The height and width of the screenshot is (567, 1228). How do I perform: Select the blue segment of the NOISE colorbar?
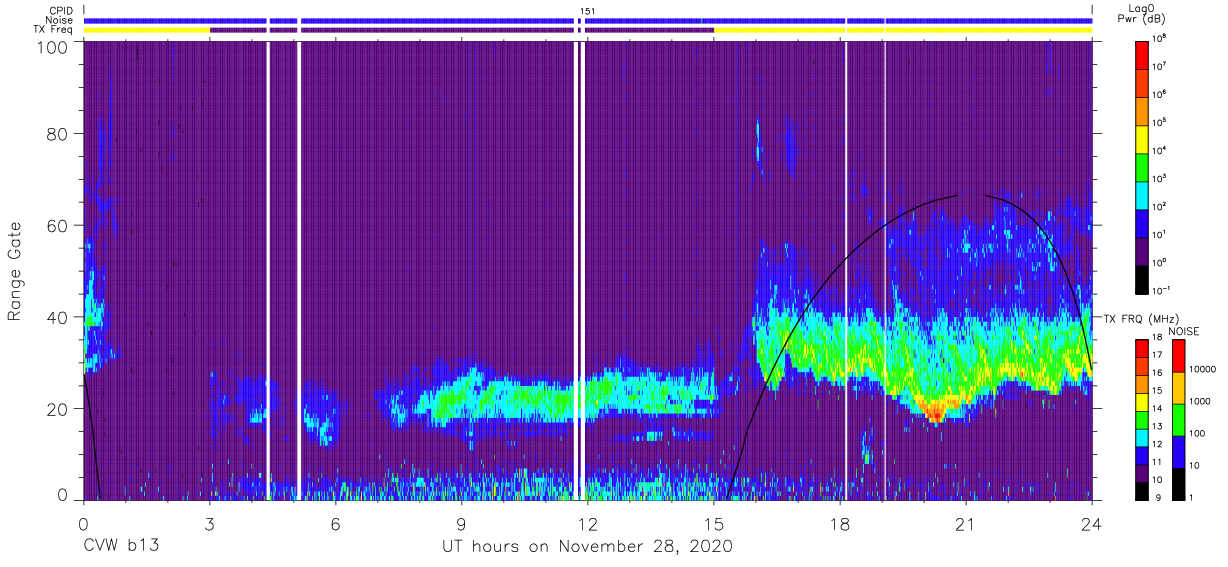coord(1178,452)
